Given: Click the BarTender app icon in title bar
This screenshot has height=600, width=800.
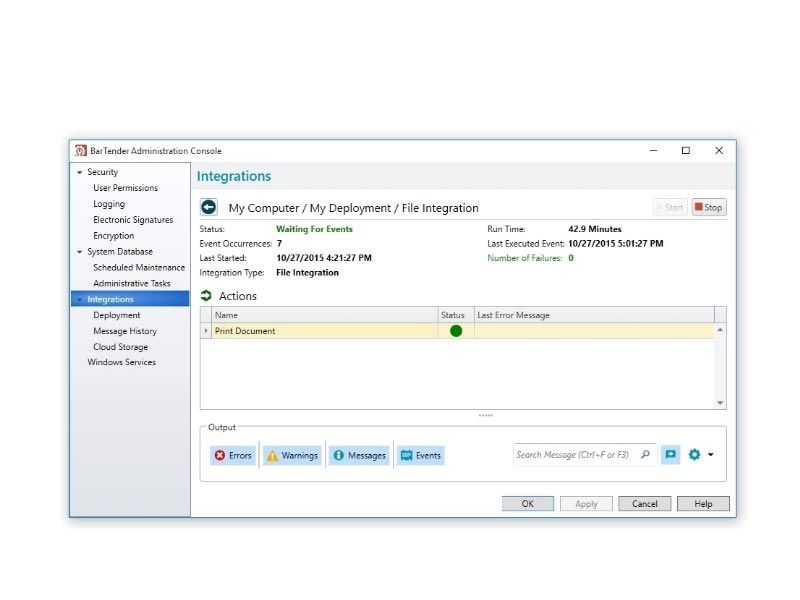Looking at the screenshot, I should [x=81, y=151].
